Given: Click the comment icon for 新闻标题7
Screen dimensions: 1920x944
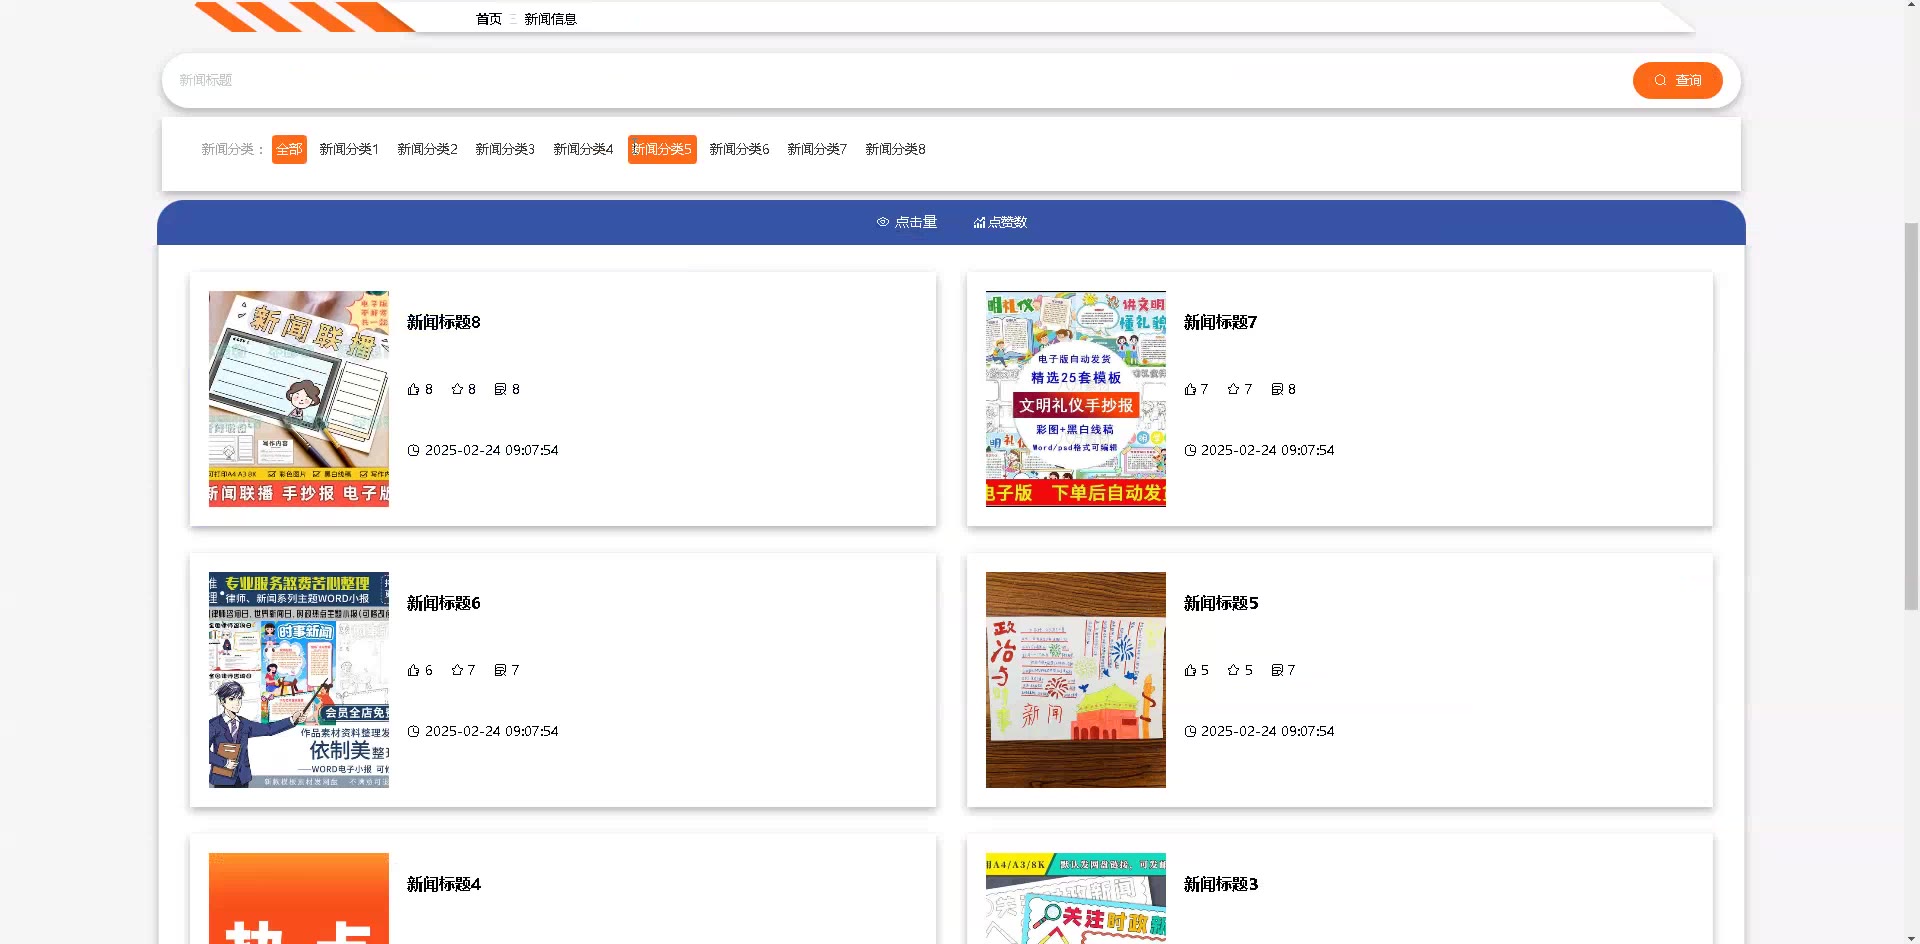Looking at the screenshot, I should [1277, 389].
